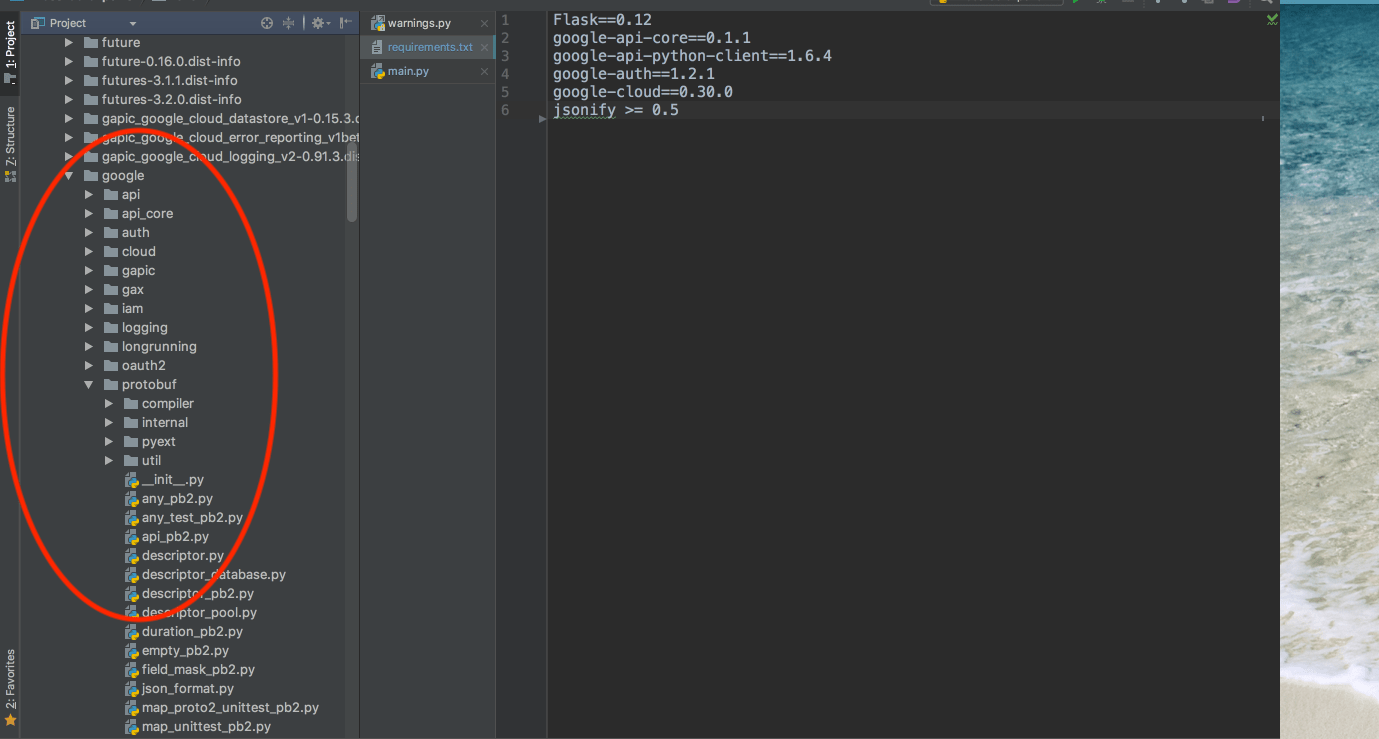Expand the compiler folder

pos(109,404)
